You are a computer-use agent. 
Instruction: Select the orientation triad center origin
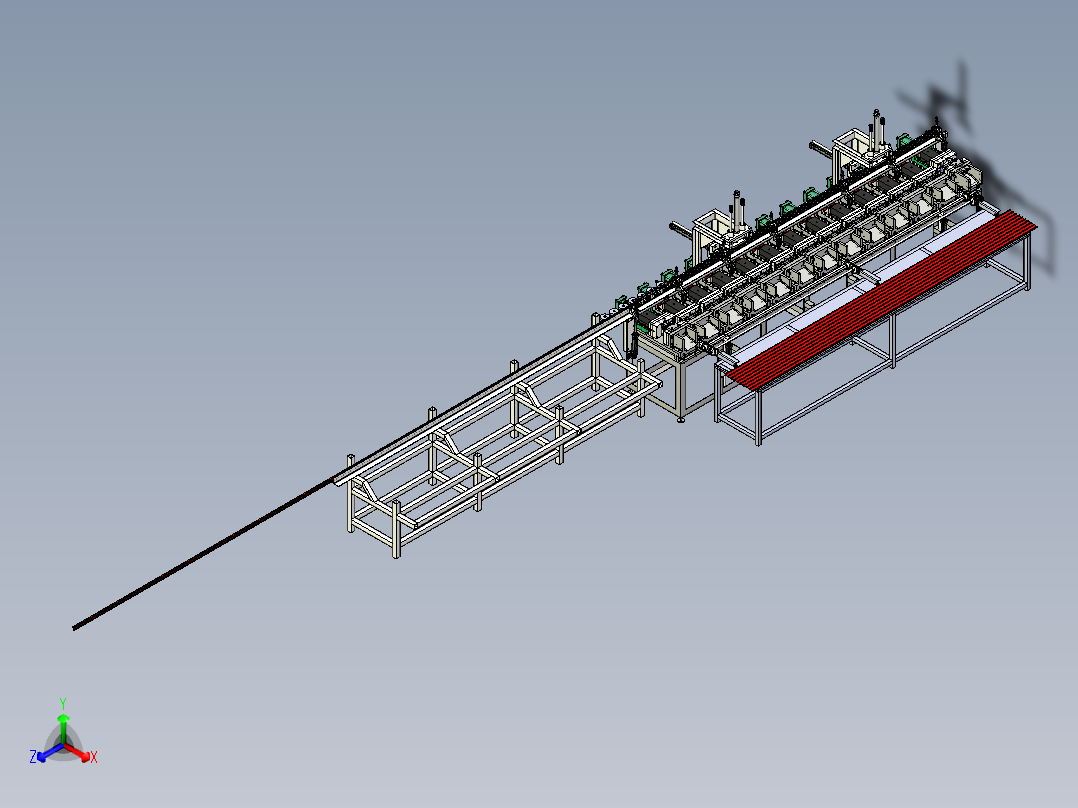tap(63, 745)
